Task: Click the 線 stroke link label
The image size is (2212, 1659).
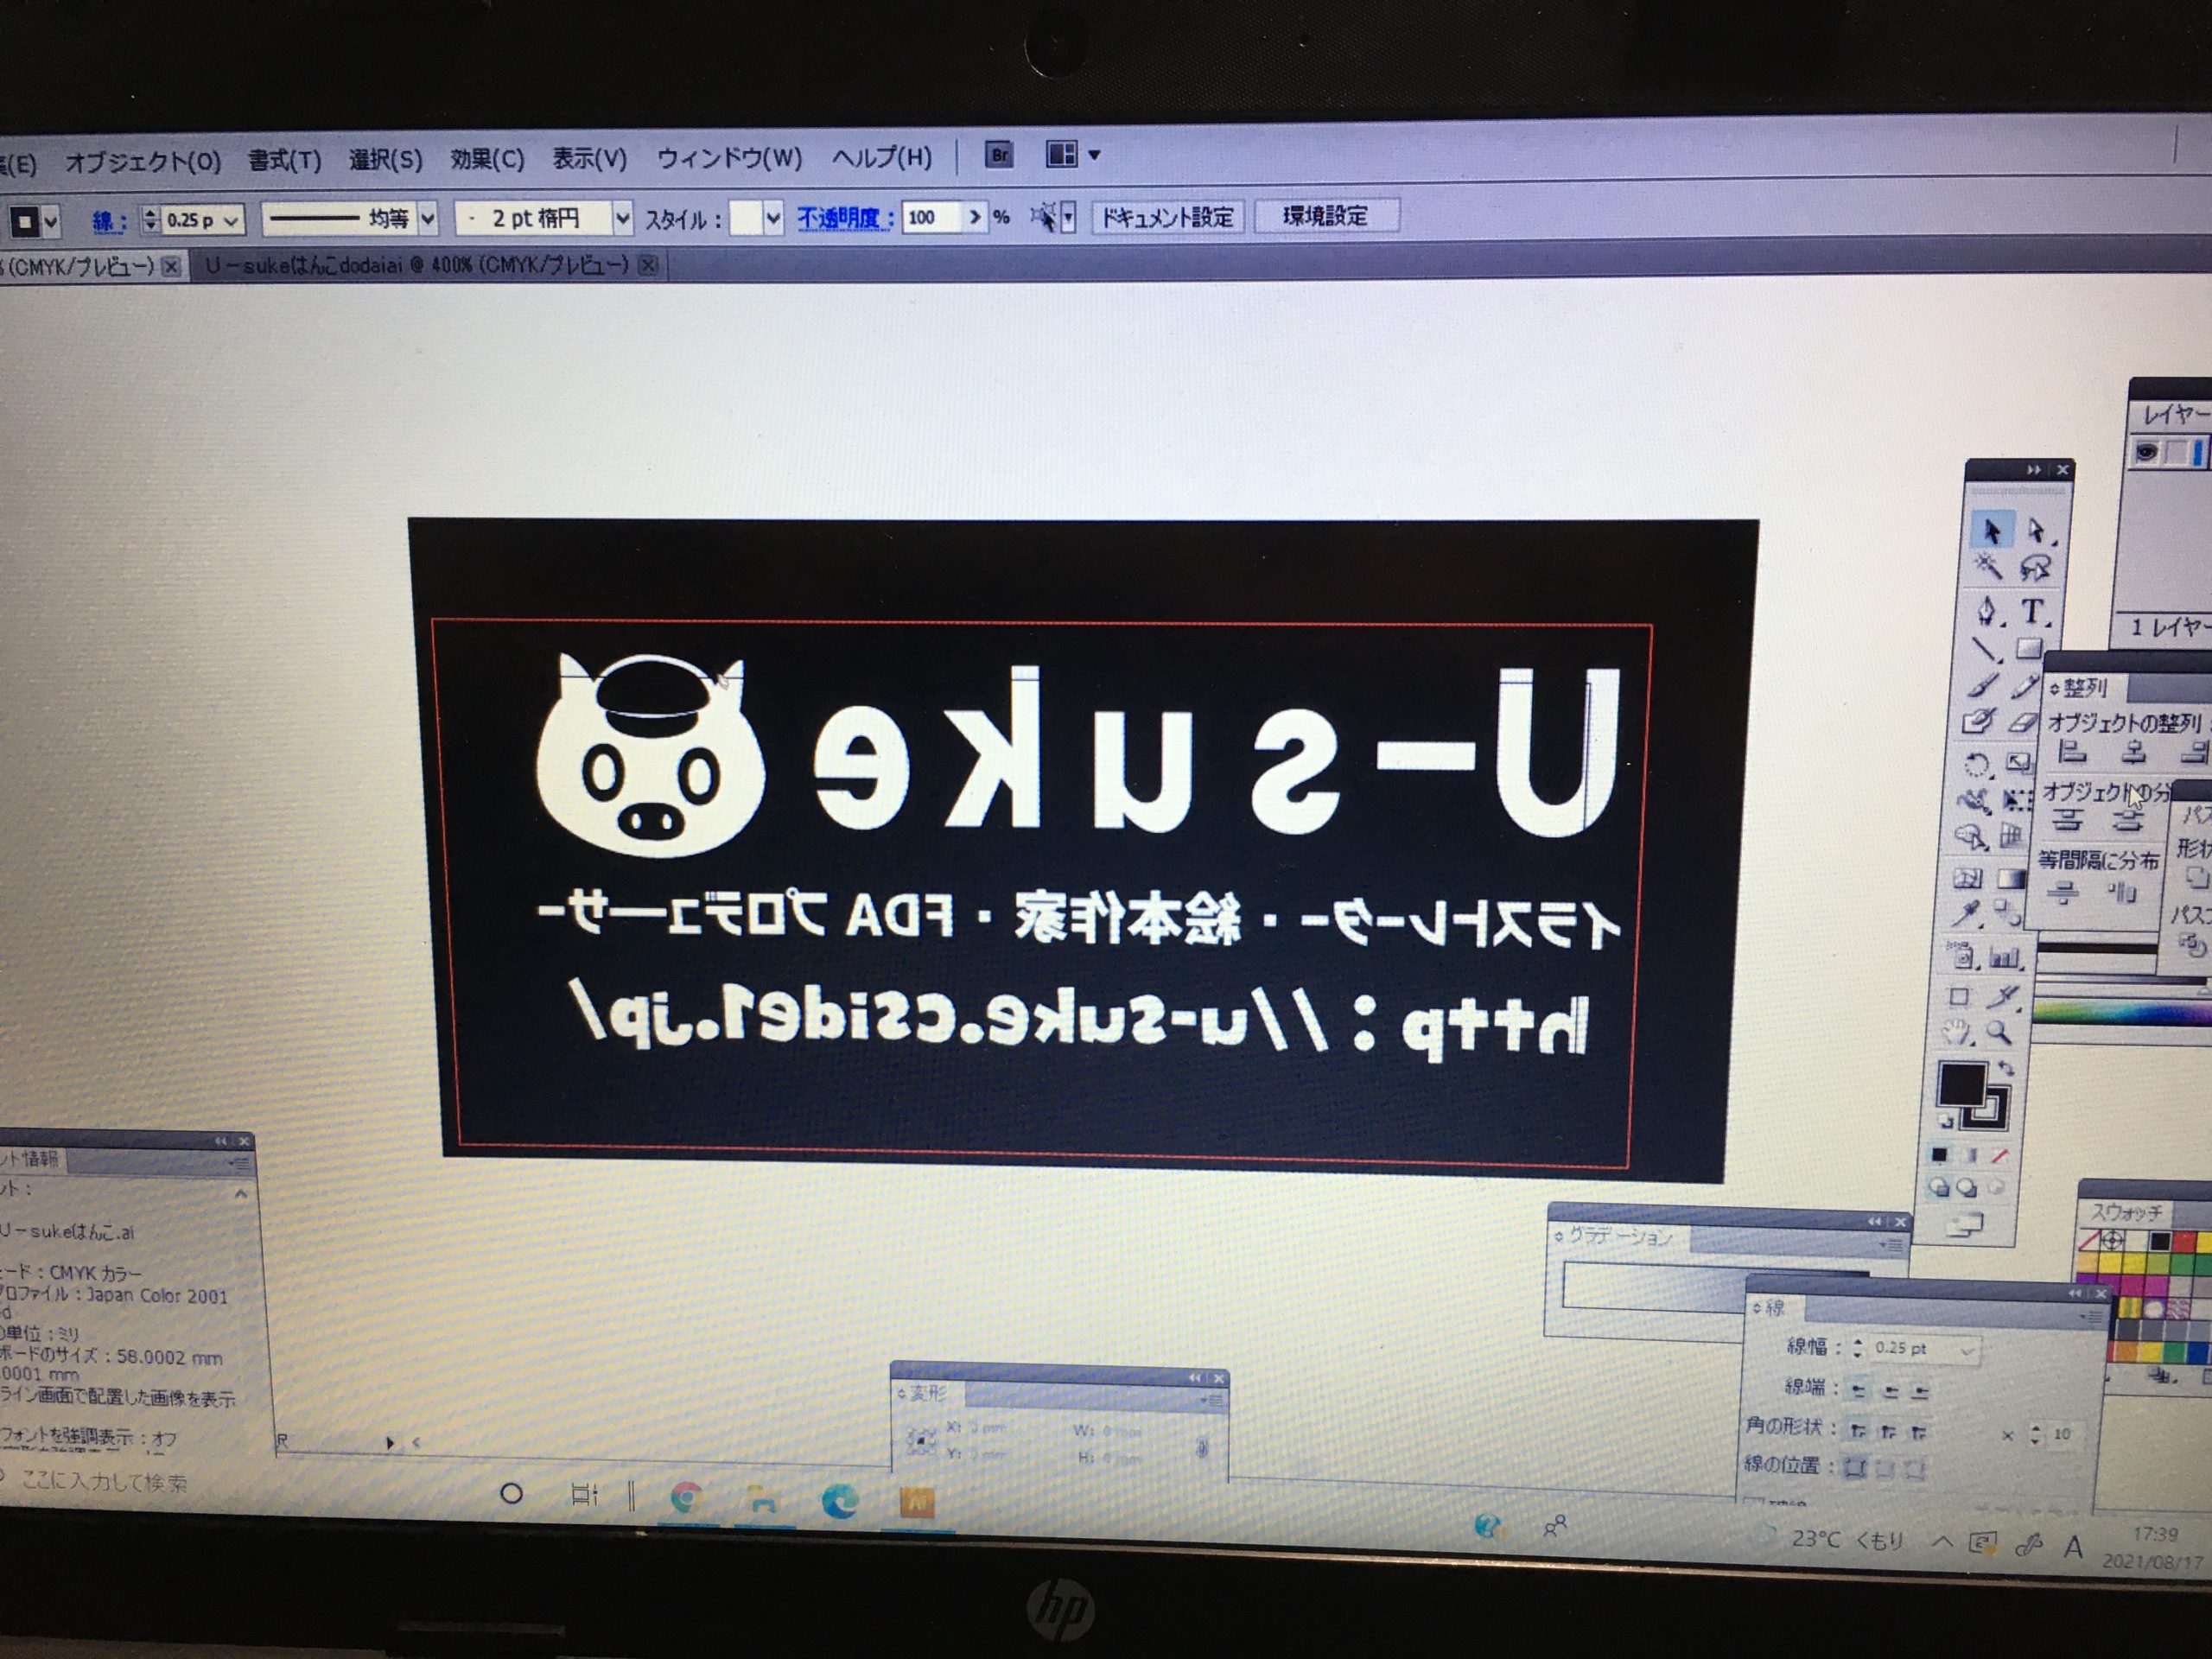Action: [108, 221]
